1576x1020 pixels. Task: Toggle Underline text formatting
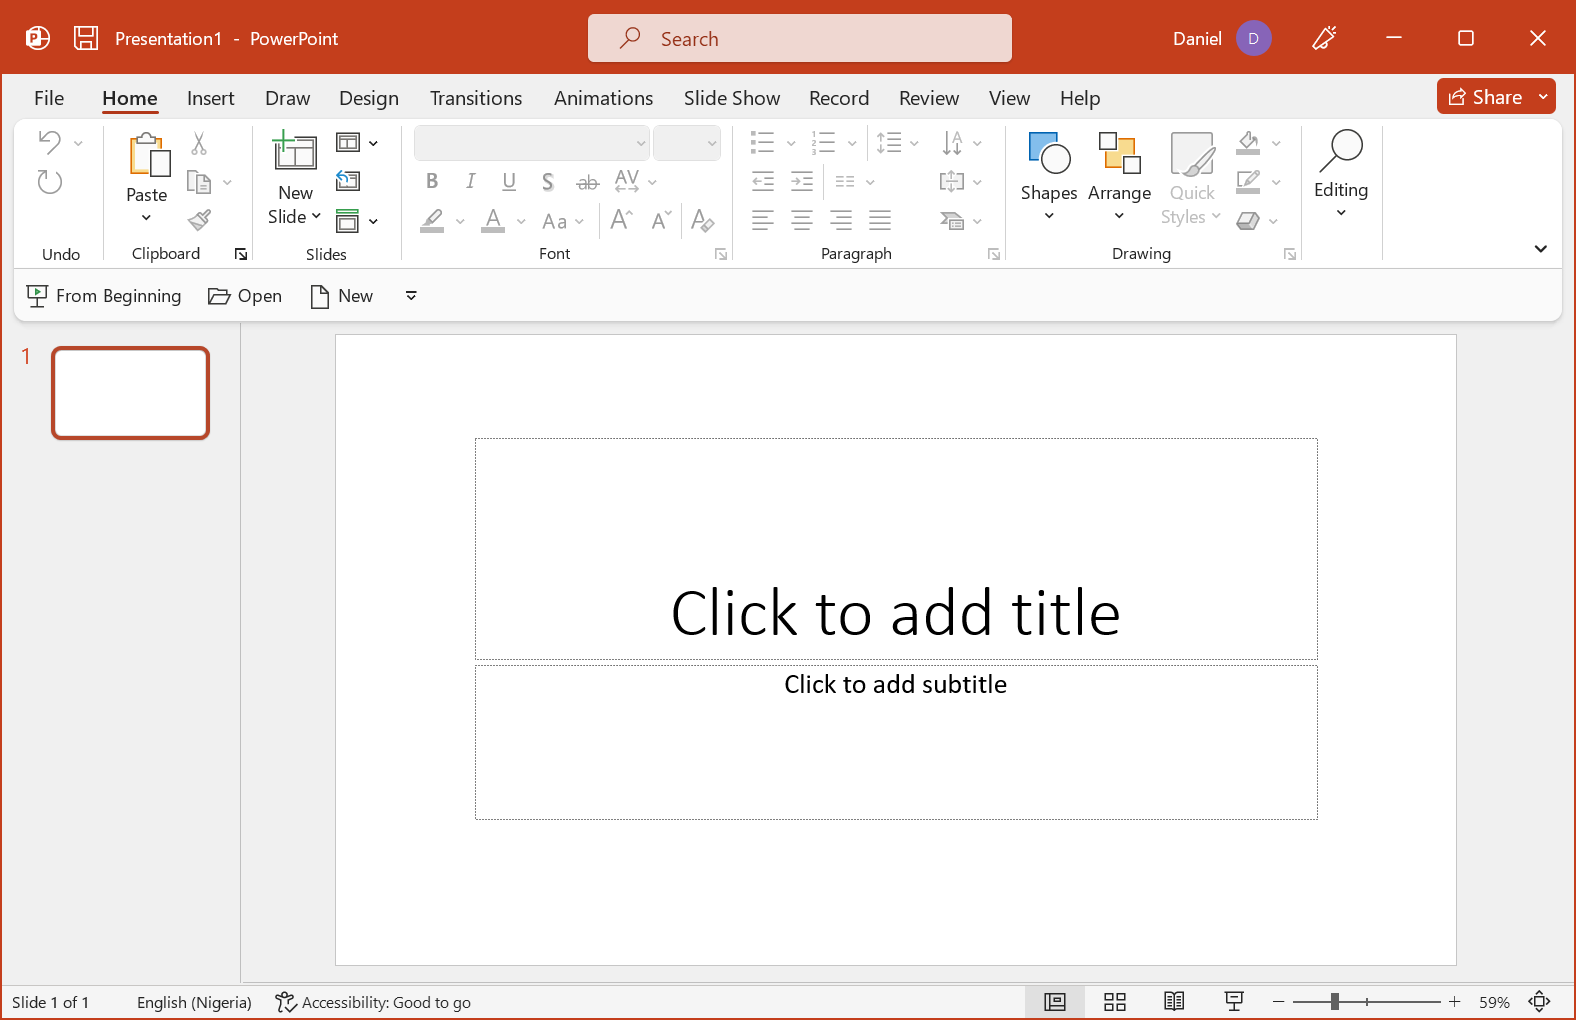[x=509, y=181]
